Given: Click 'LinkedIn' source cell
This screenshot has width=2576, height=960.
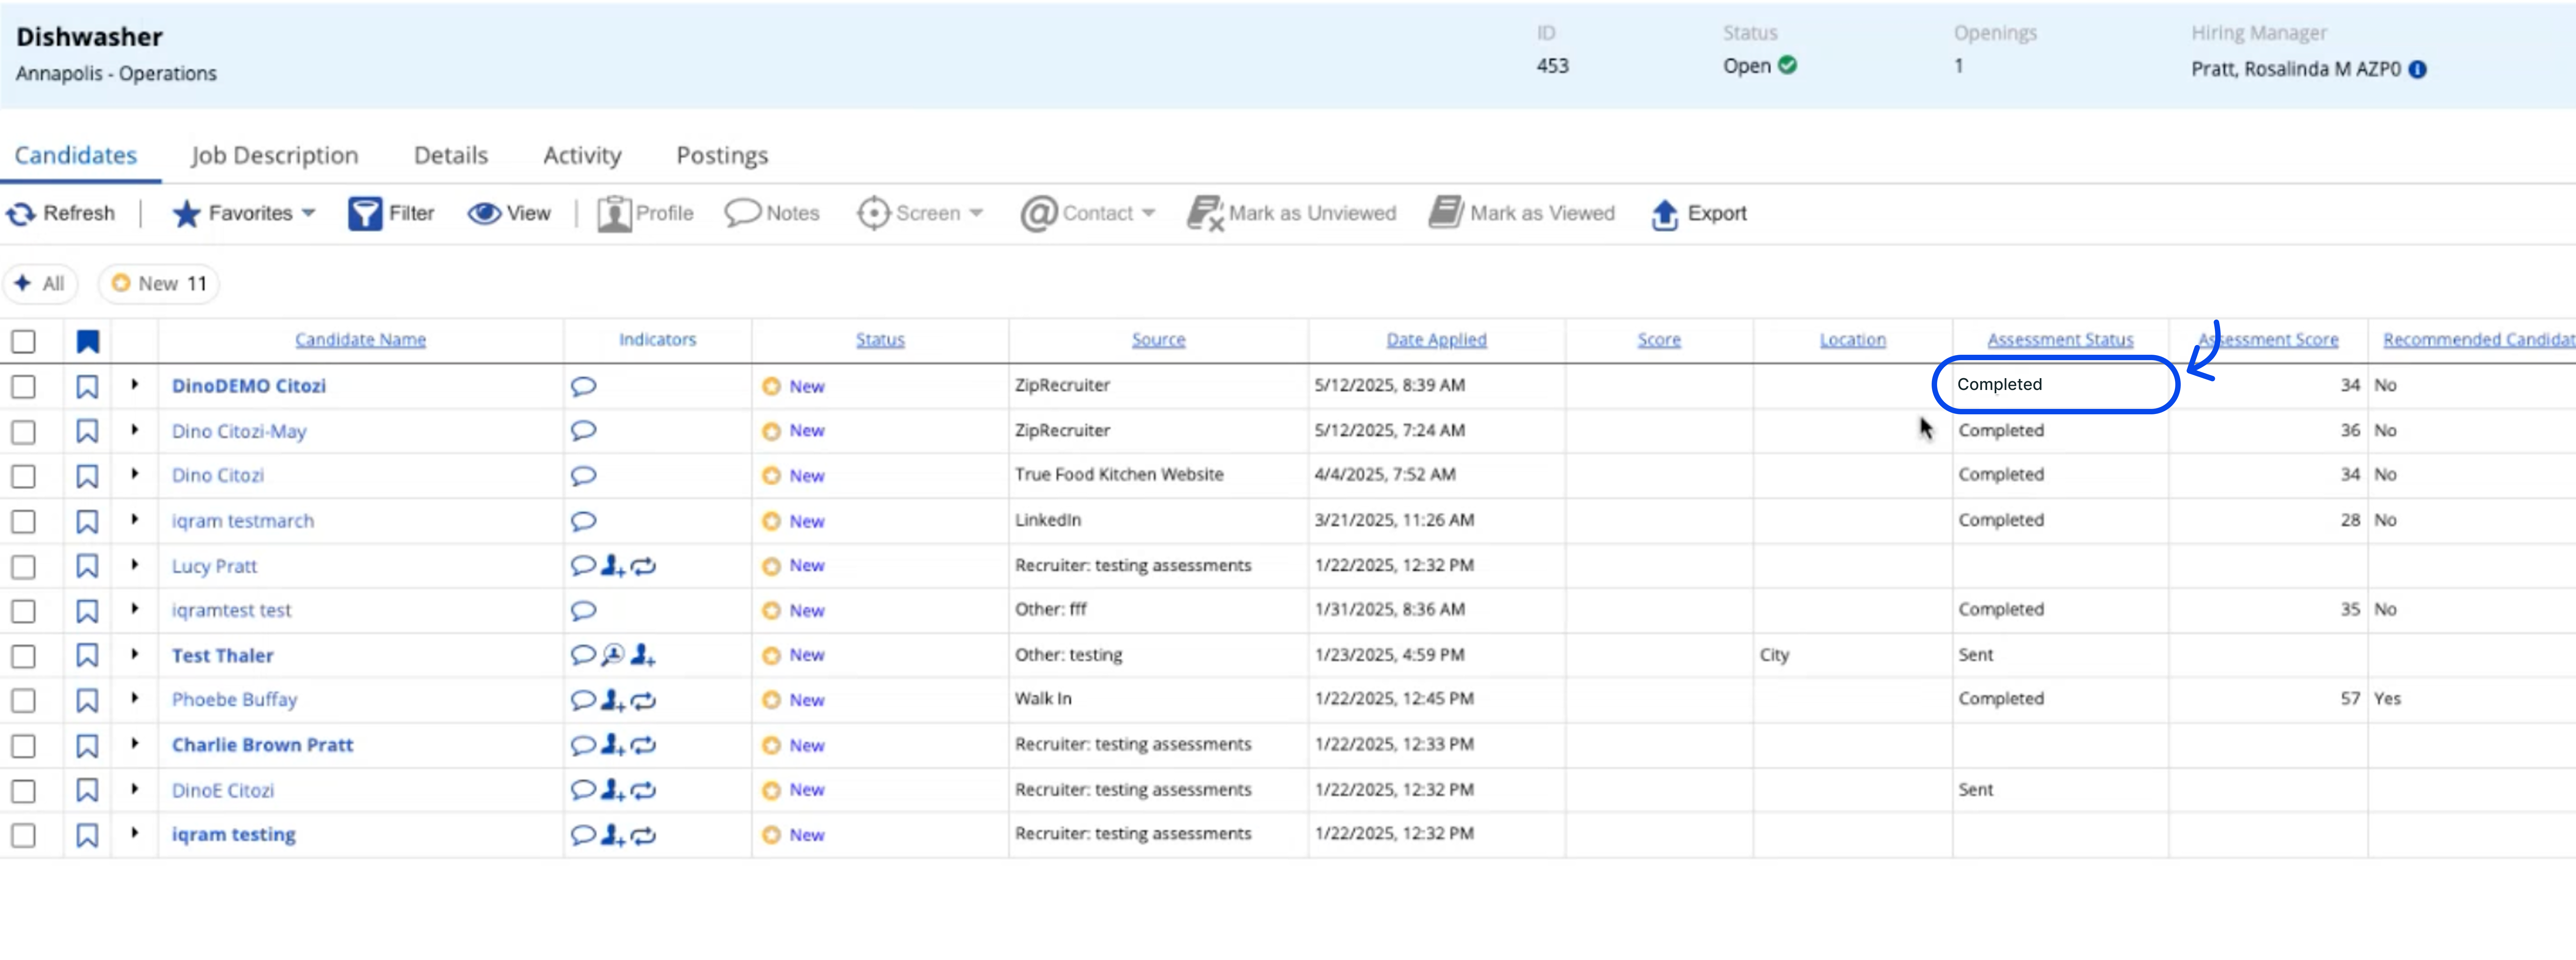Looking at the screenshot, I should (x=1048, y=520).
